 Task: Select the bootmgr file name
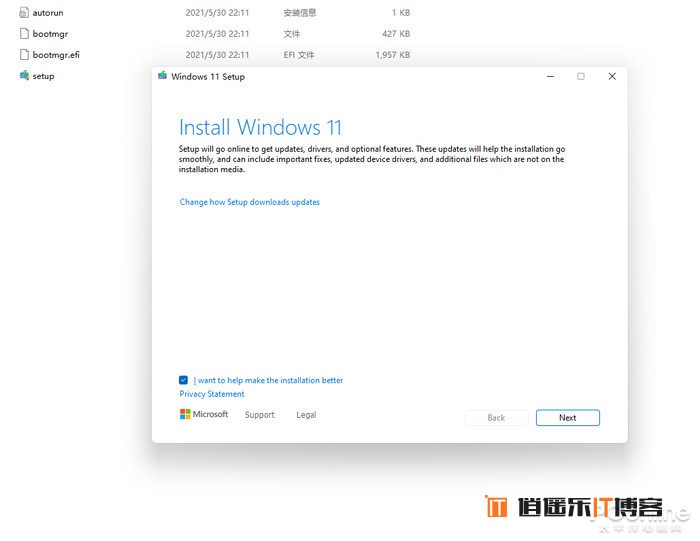coord(50,34)
